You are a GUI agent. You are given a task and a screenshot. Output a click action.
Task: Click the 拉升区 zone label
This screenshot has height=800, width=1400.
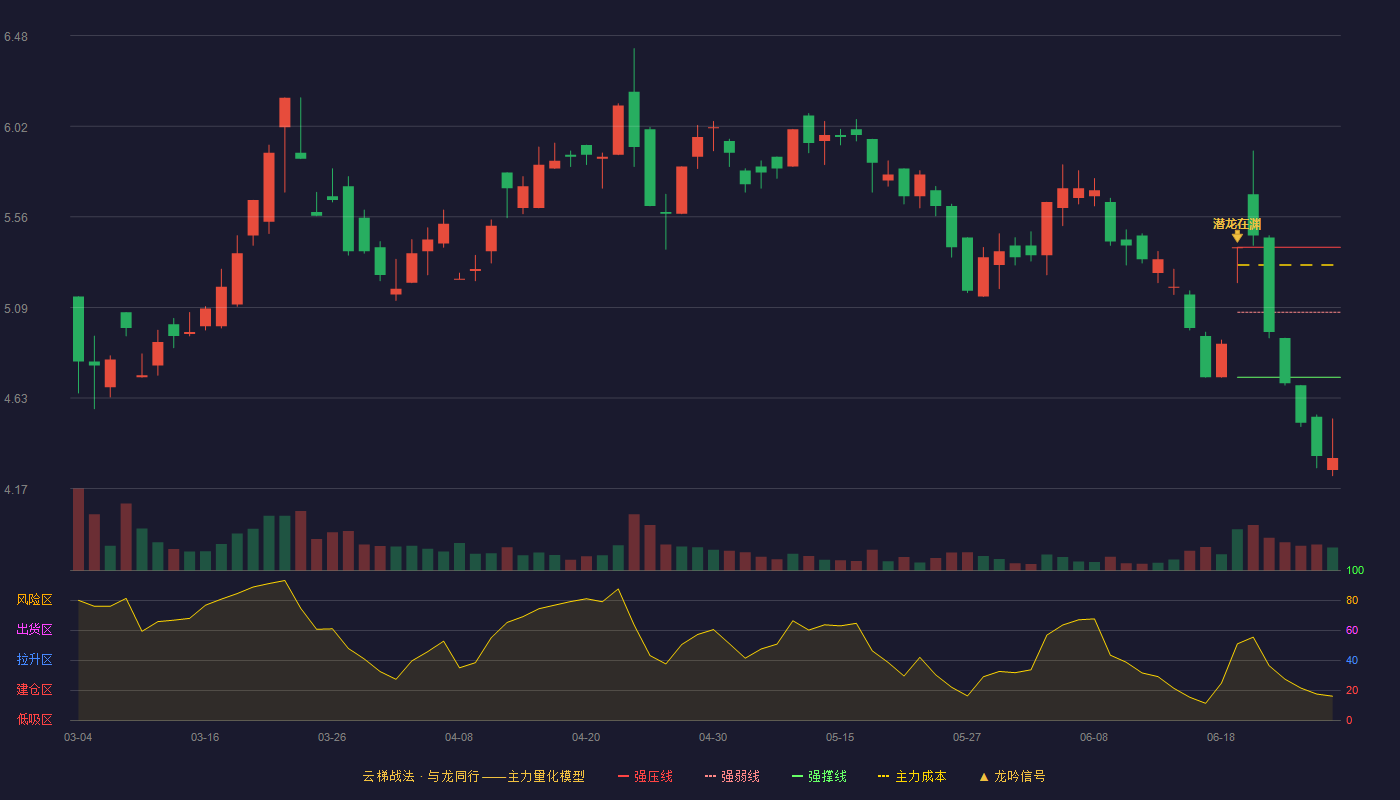(34, 660)
